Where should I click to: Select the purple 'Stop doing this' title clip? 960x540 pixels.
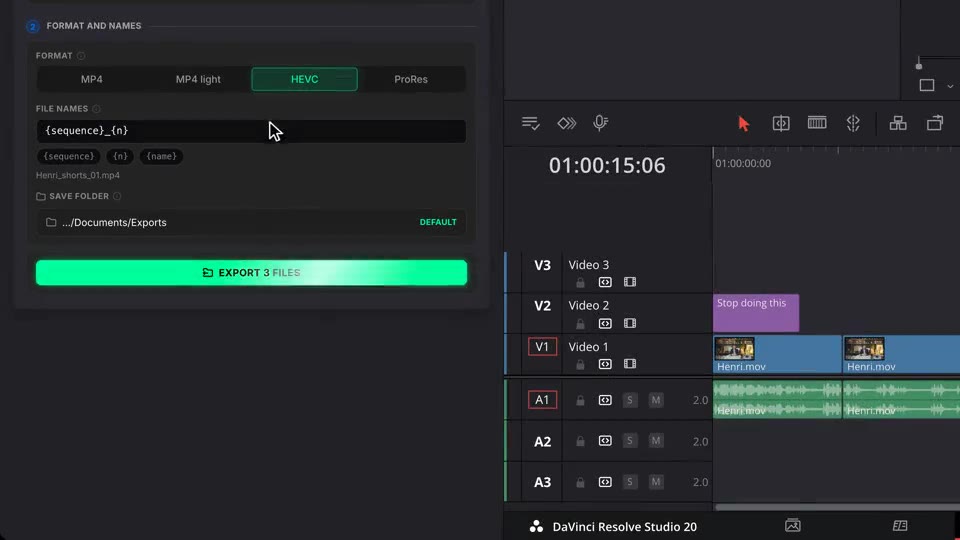(756, 313)
